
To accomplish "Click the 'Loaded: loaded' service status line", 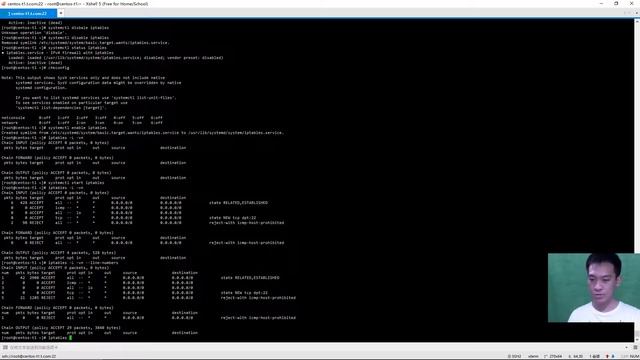I will pyautogui.click(x=116, y=58).
